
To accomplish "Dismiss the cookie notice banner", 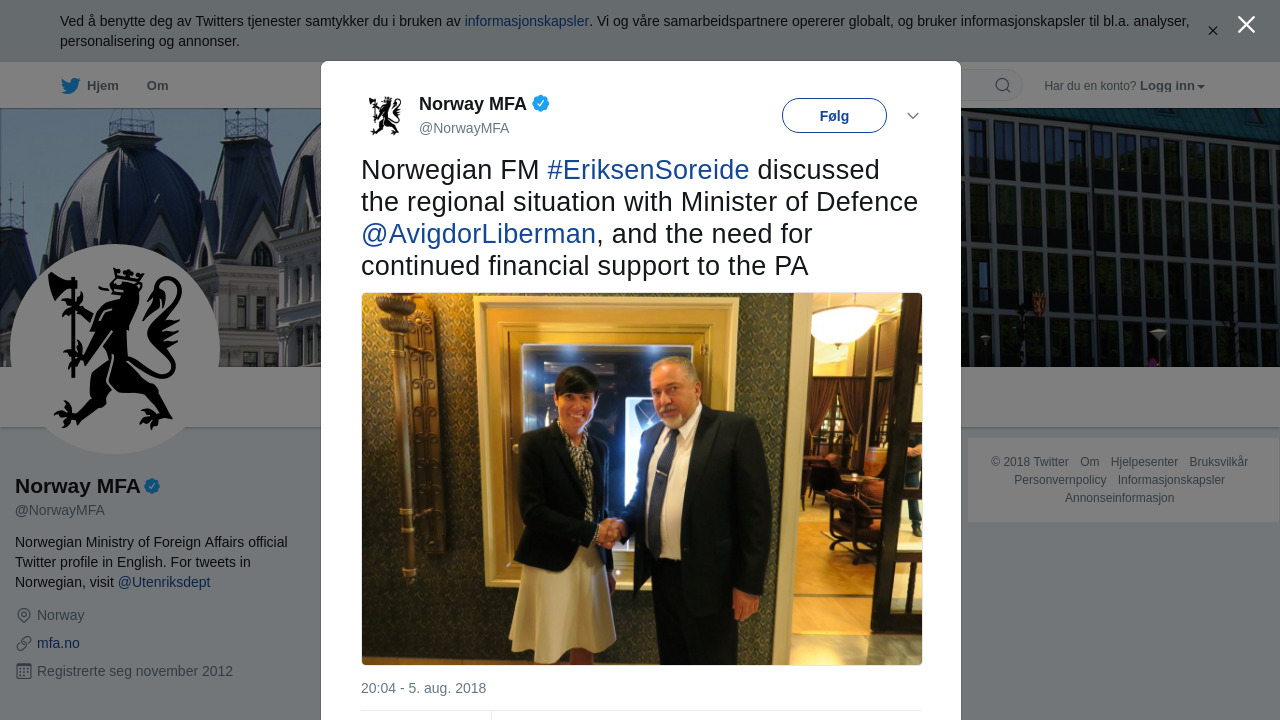I will pos(1213,31).
